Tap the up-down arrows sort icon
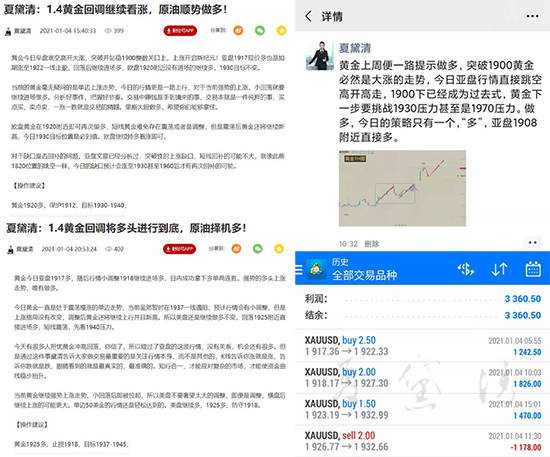Viewport: 550px width, 457px height. pyautogui.click(x=499, y=269)
